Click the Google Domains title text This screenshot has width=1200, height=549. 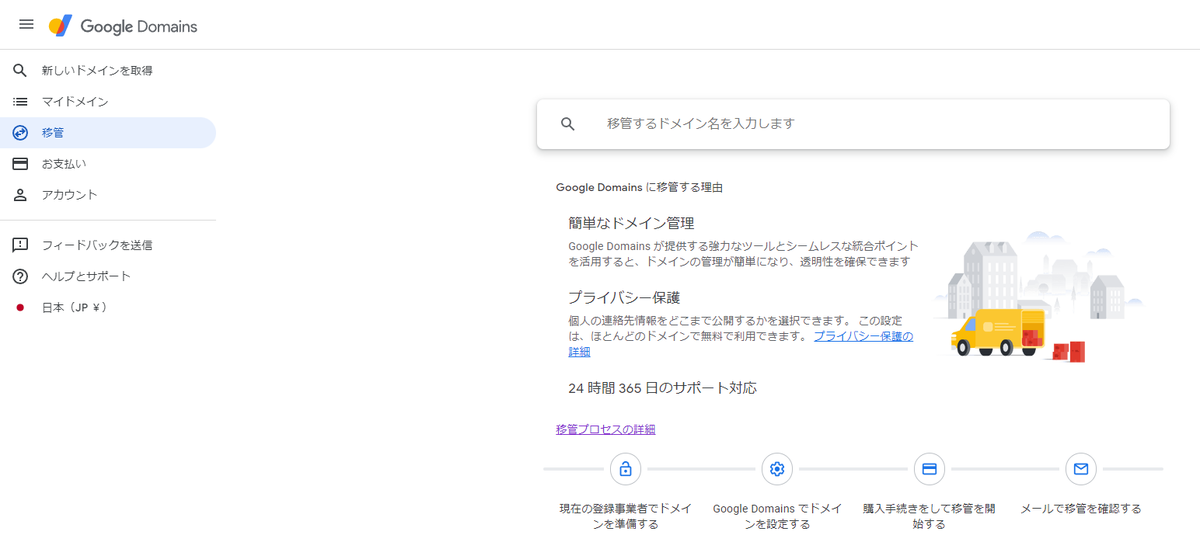coord(139,26)
